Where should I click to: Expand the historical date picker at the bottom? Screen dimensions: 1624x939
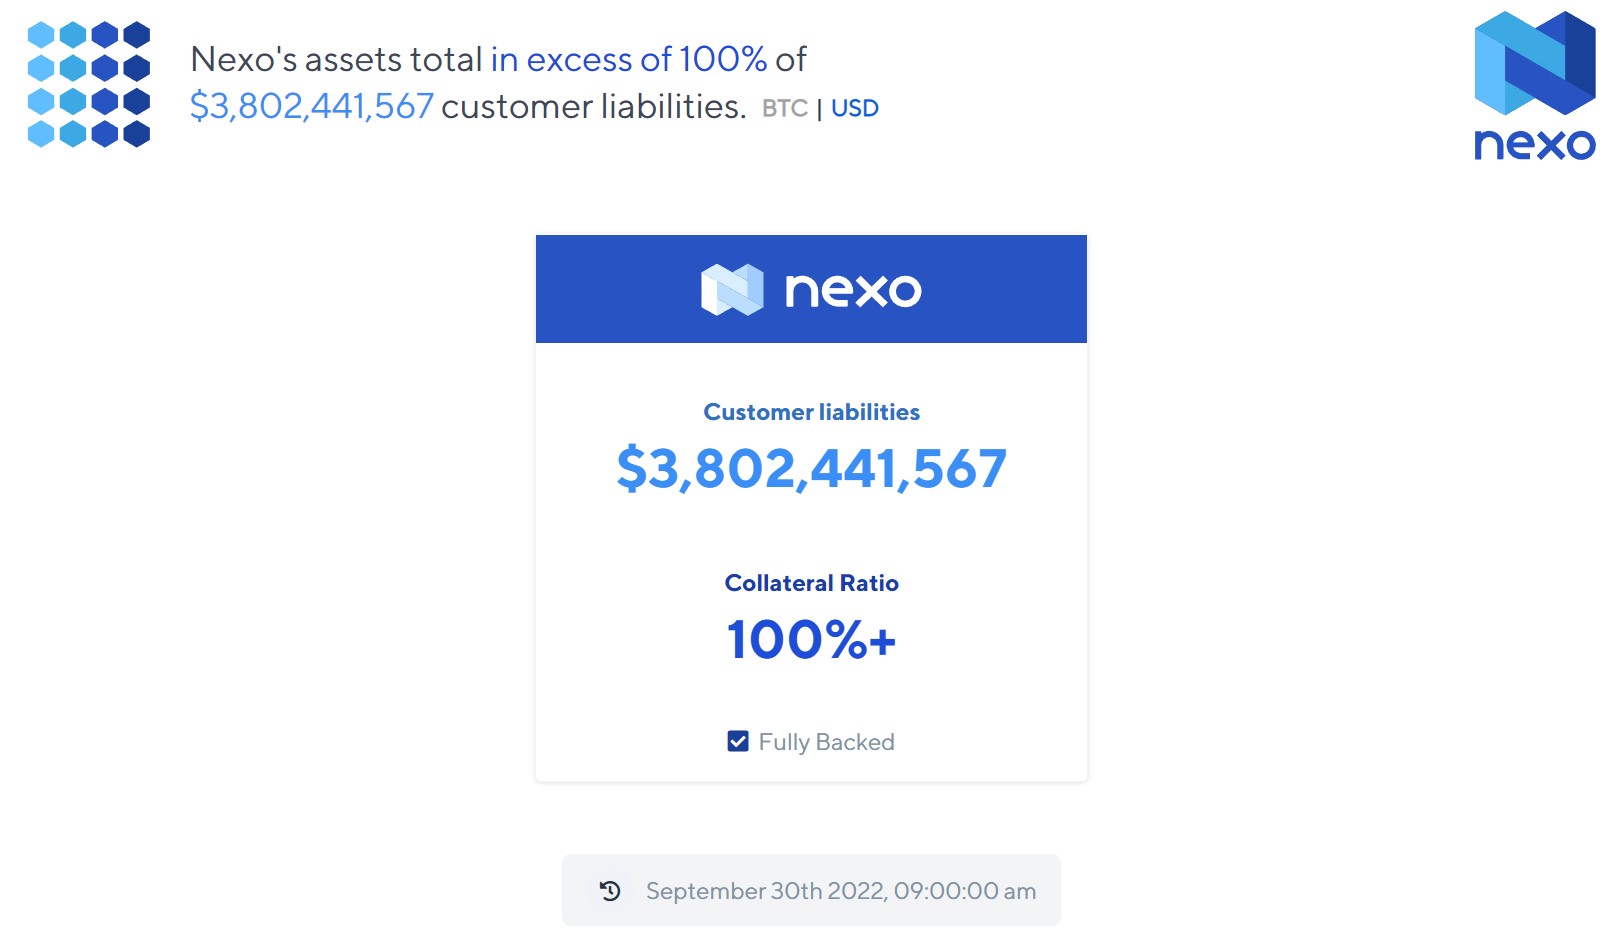coord(840,890)
